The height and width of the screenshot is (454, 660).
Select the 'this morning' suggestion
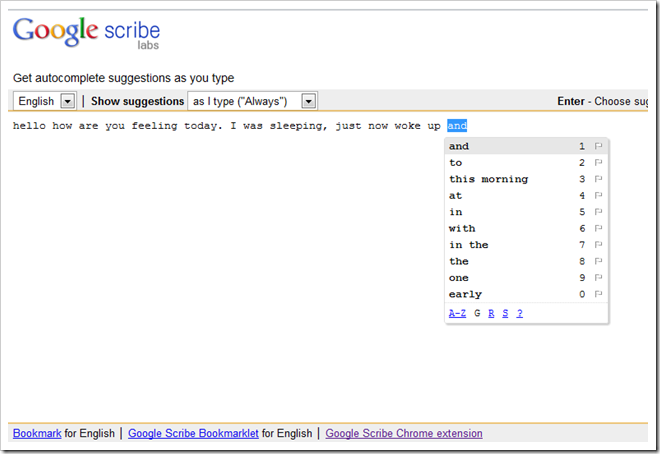(x=526, y=179)
